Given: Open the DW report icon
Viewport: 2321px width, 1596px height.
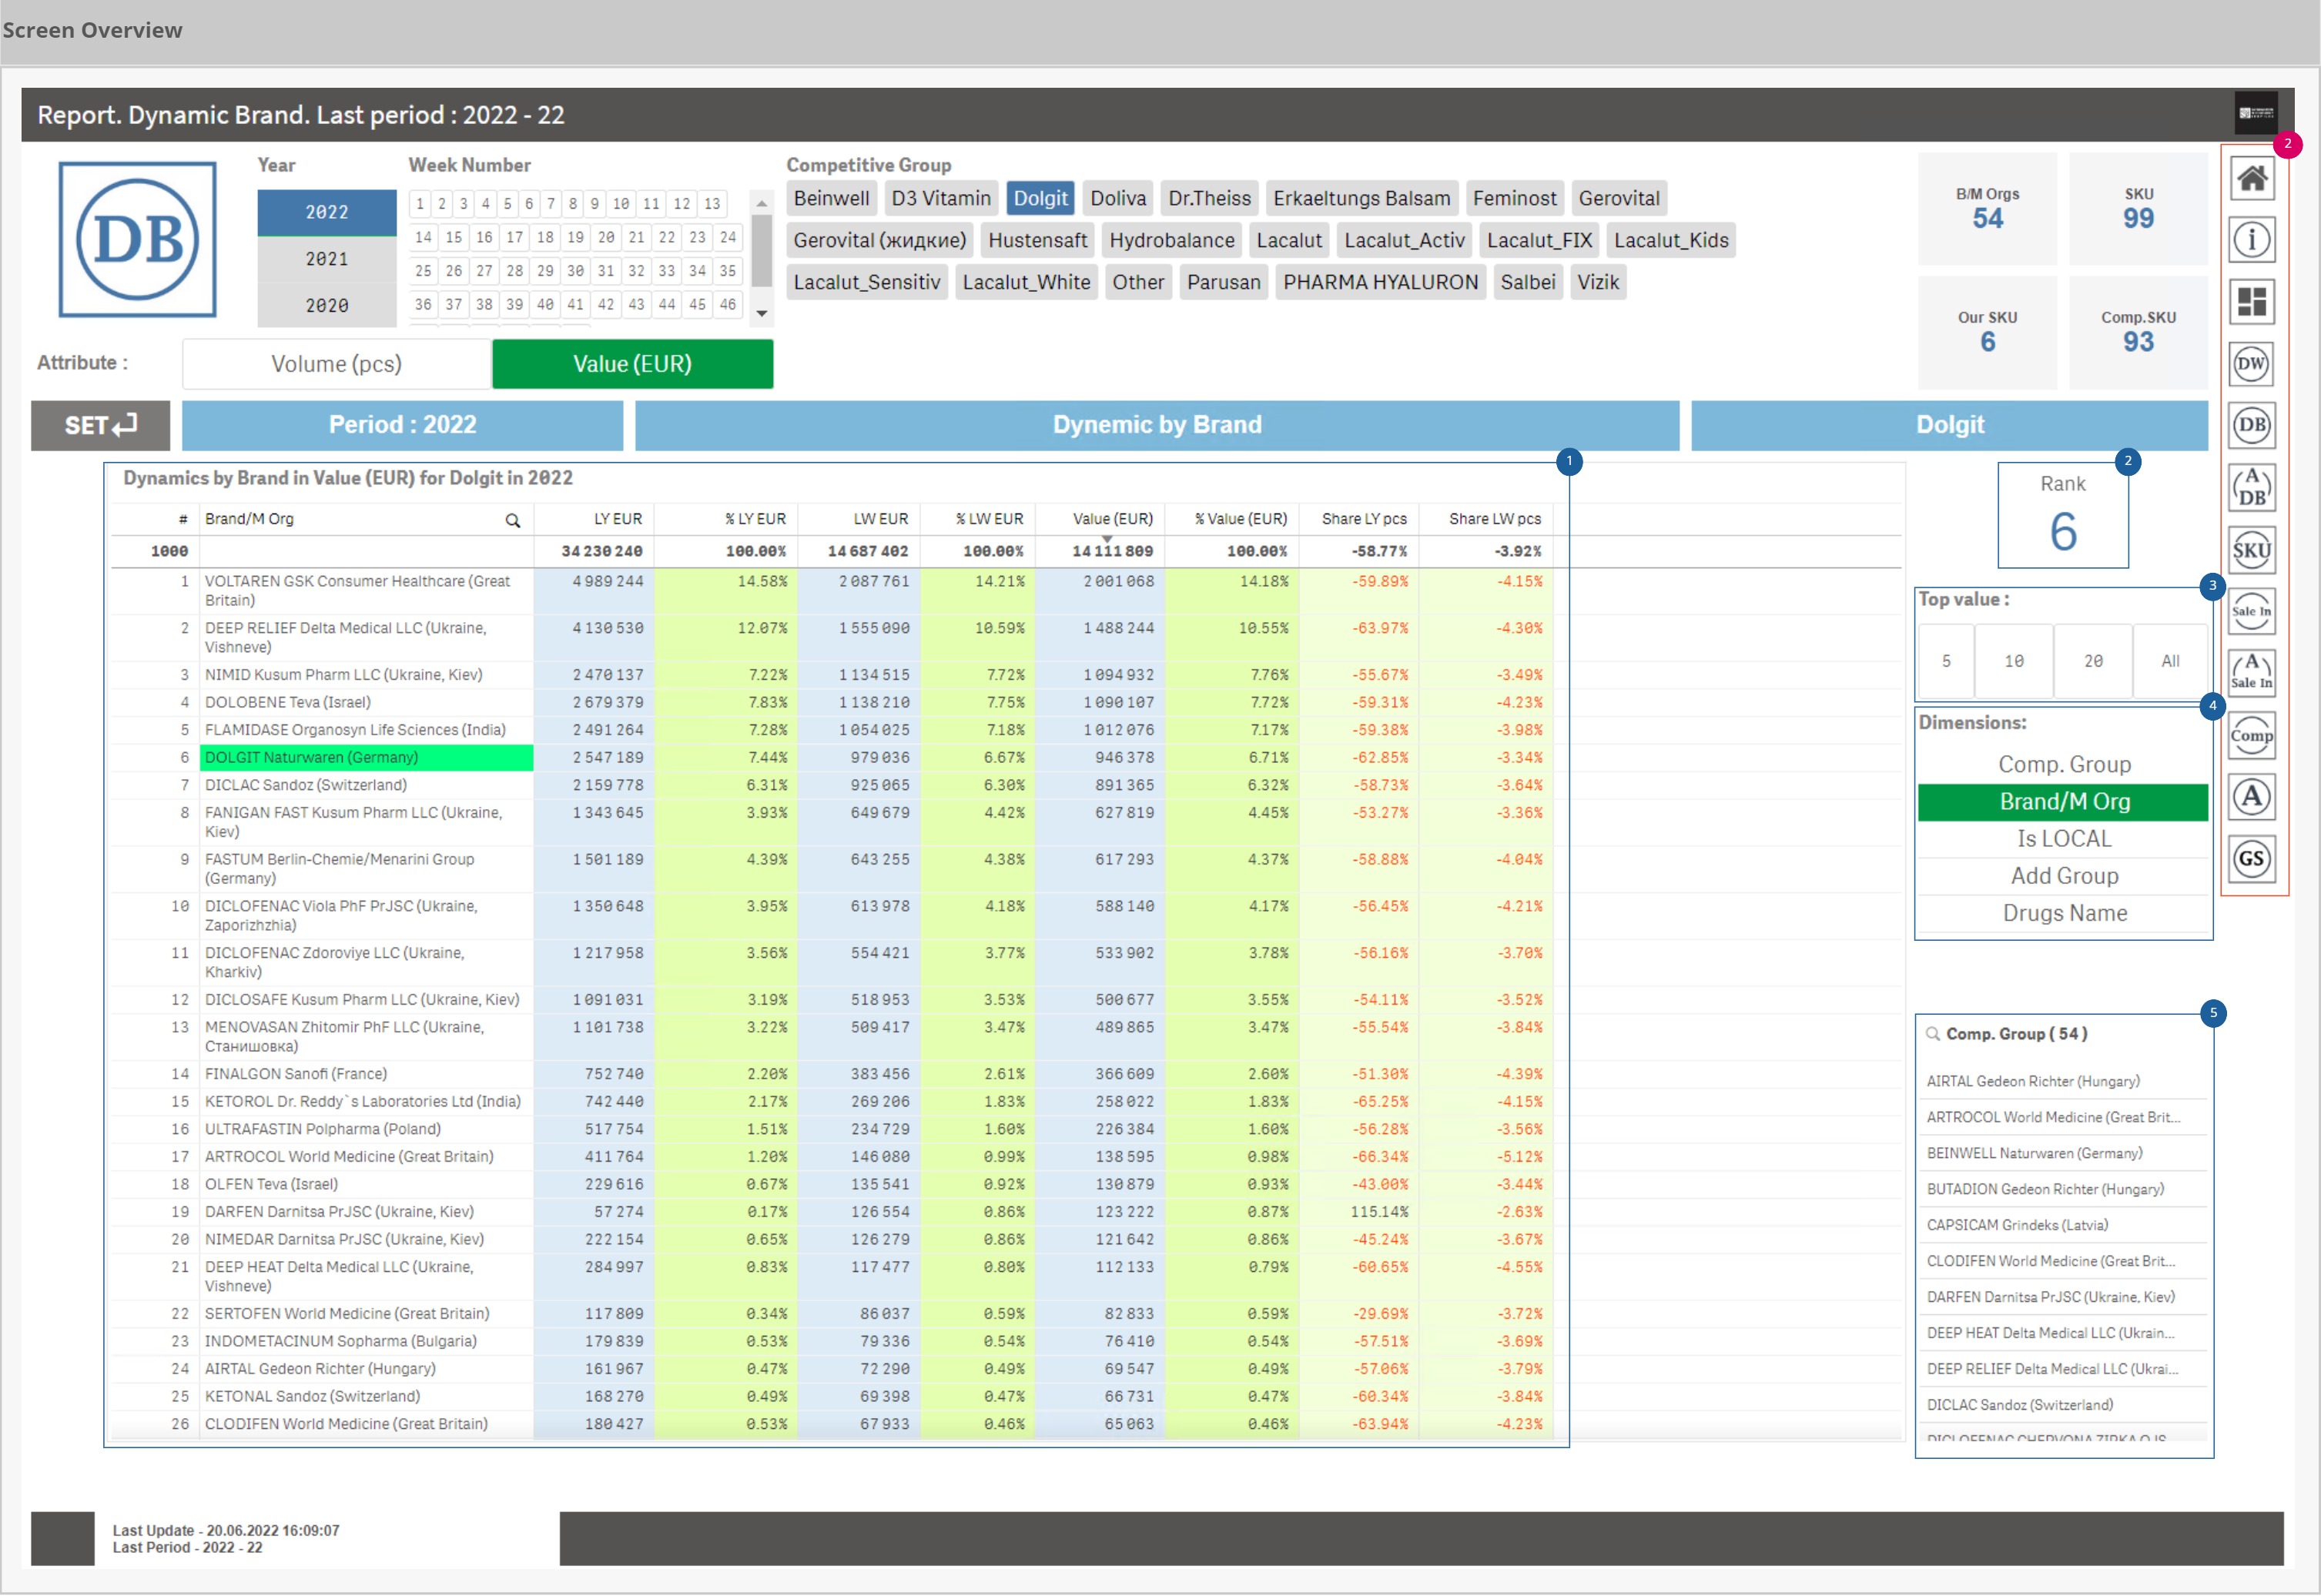Looking at the screenshot, I should click(2251, 364).
